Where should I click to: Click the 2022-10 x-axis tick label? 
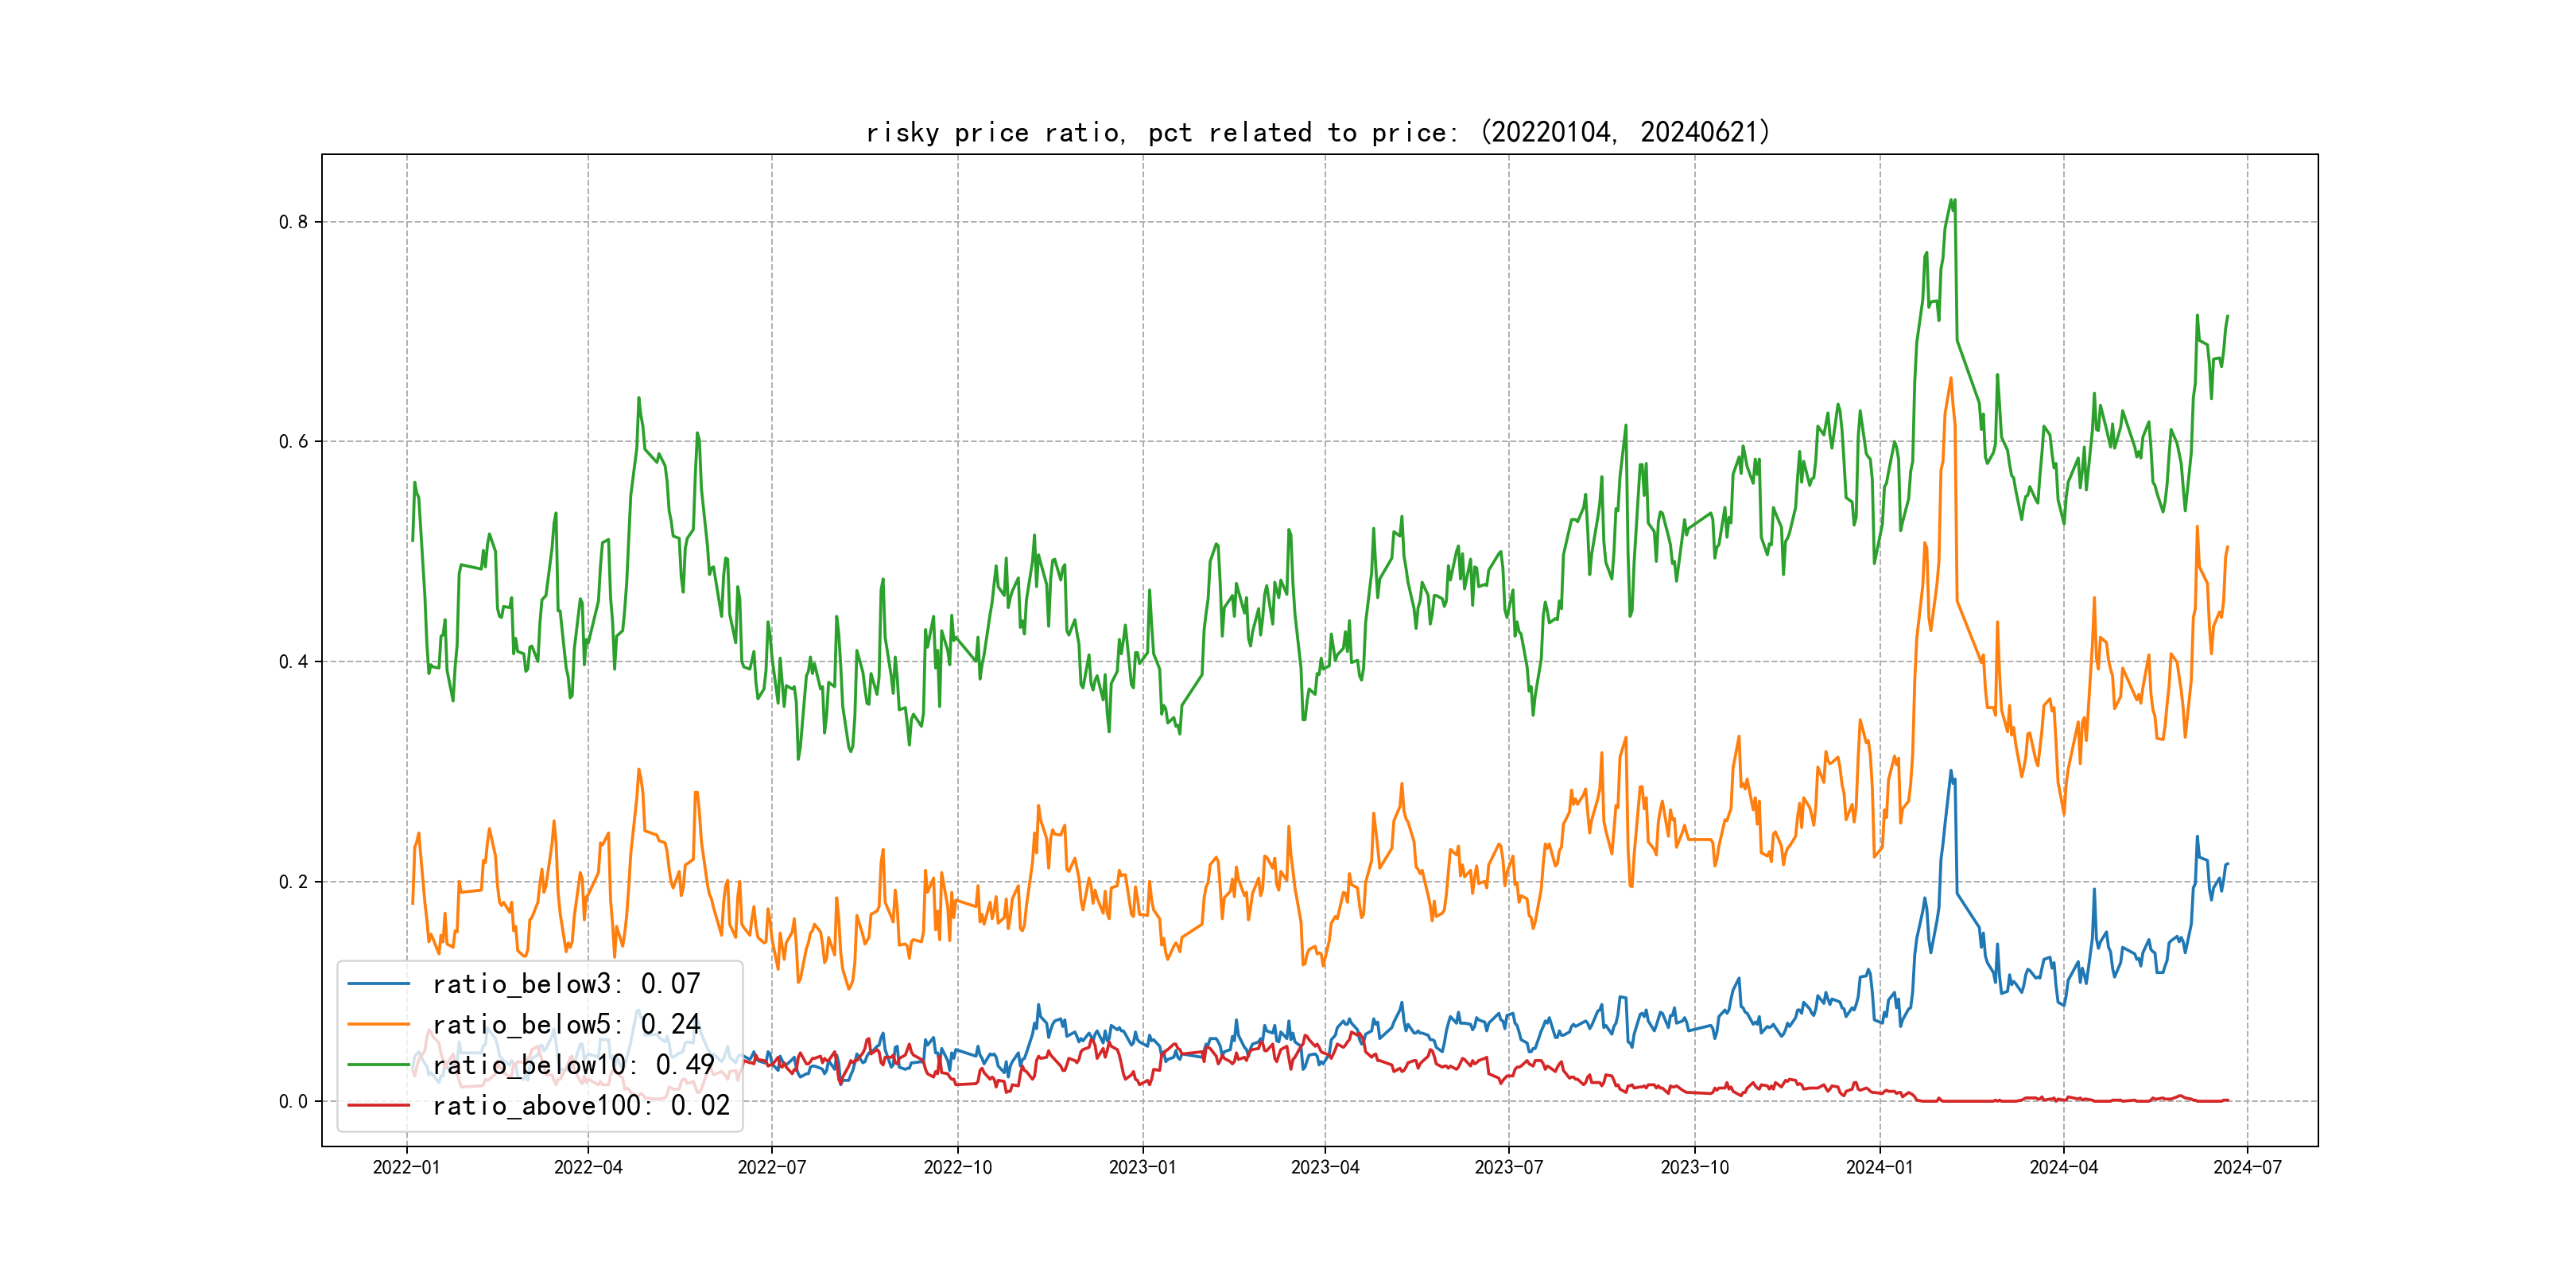(x=957, y=1167)
